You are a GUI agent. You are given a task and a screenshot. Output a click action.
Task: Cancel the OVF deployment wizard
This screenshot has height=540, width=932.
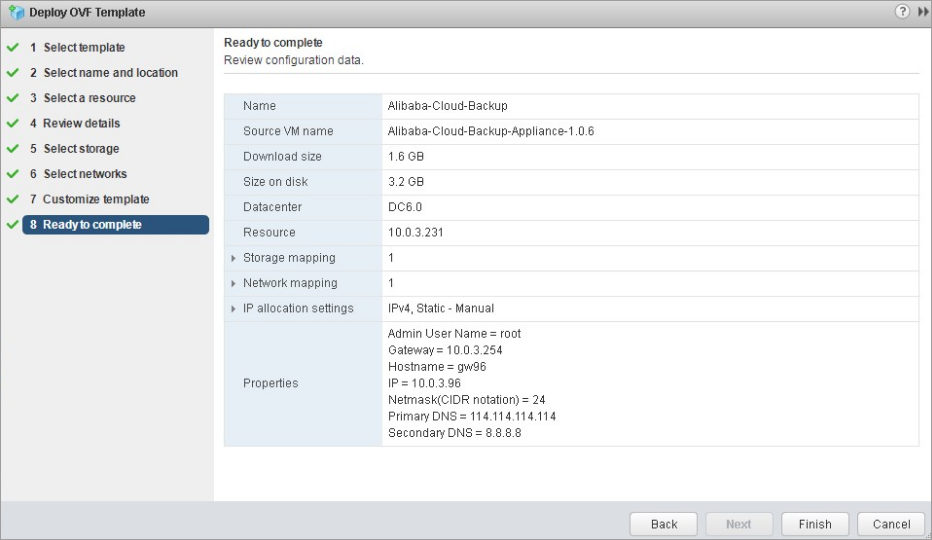891,524
